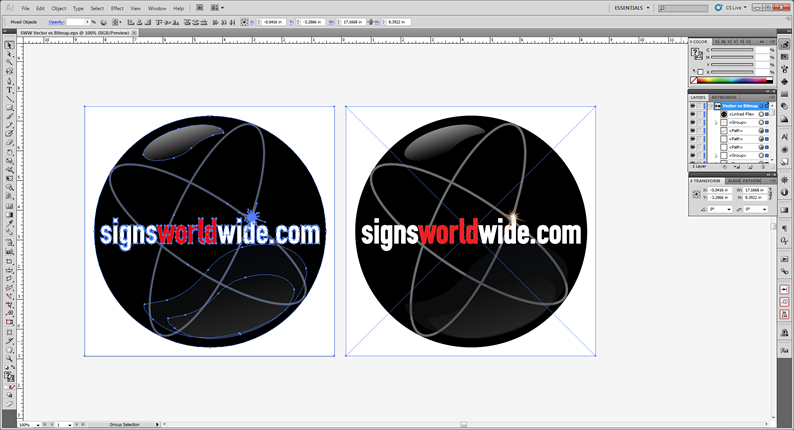The height and width of the screenshot is (430, 794).
Task: Open the File menu
Action: [x=25, y=8]
